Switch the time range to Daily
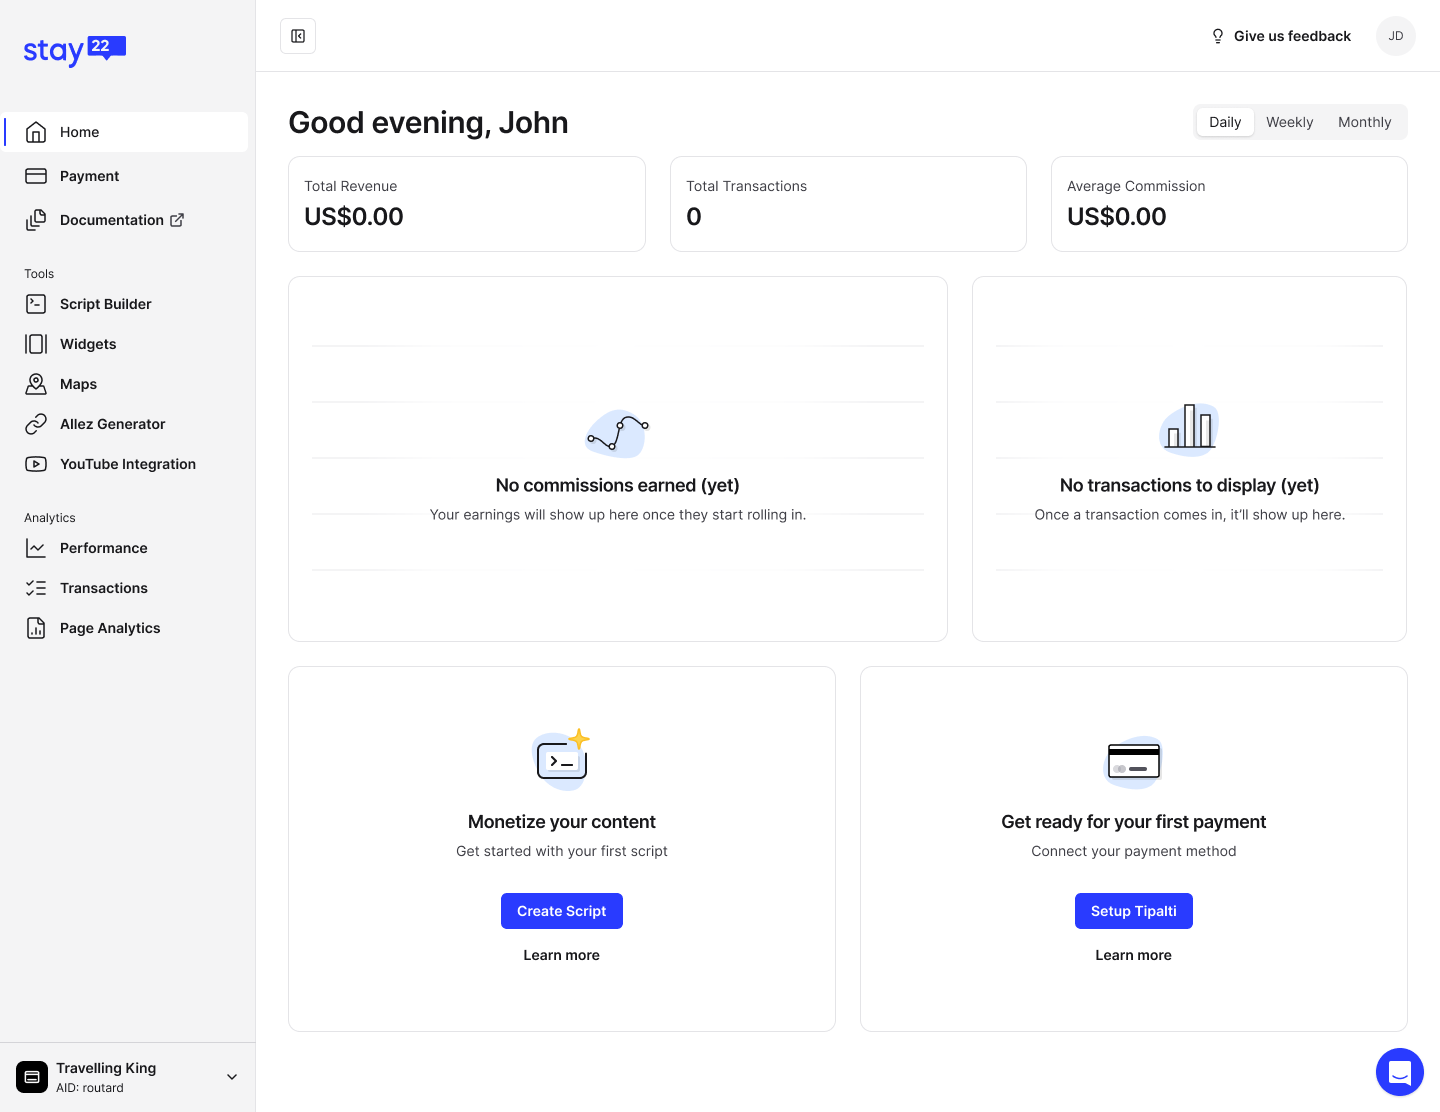 pos(1224,122)
